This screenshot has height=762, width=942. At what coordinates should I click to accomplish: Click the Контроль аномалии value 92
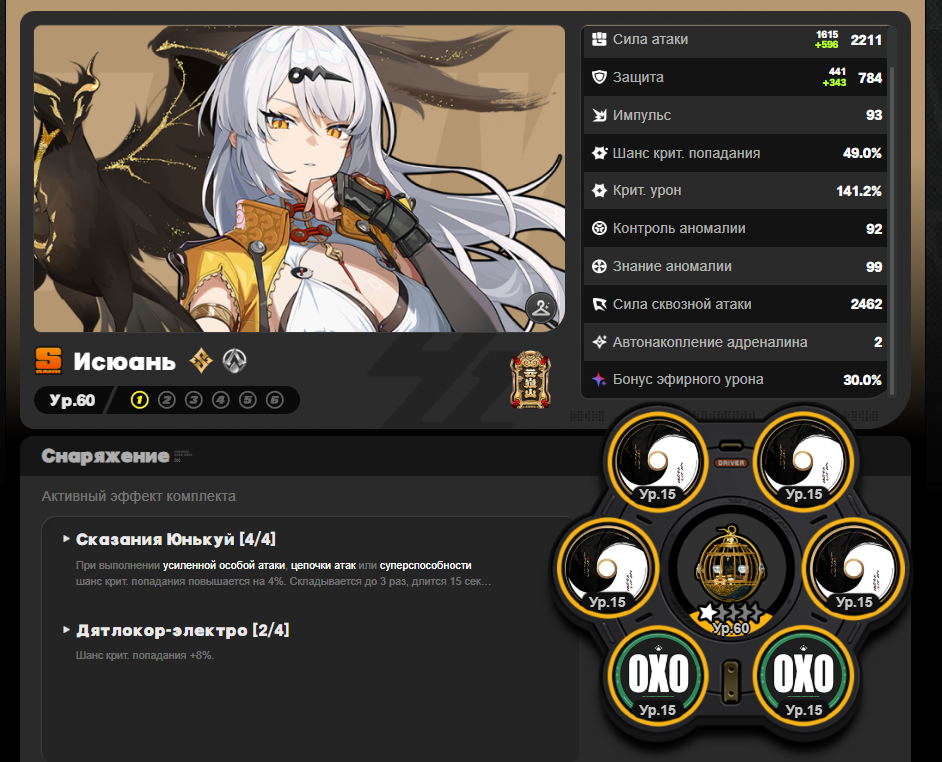[x=874, y=229]
